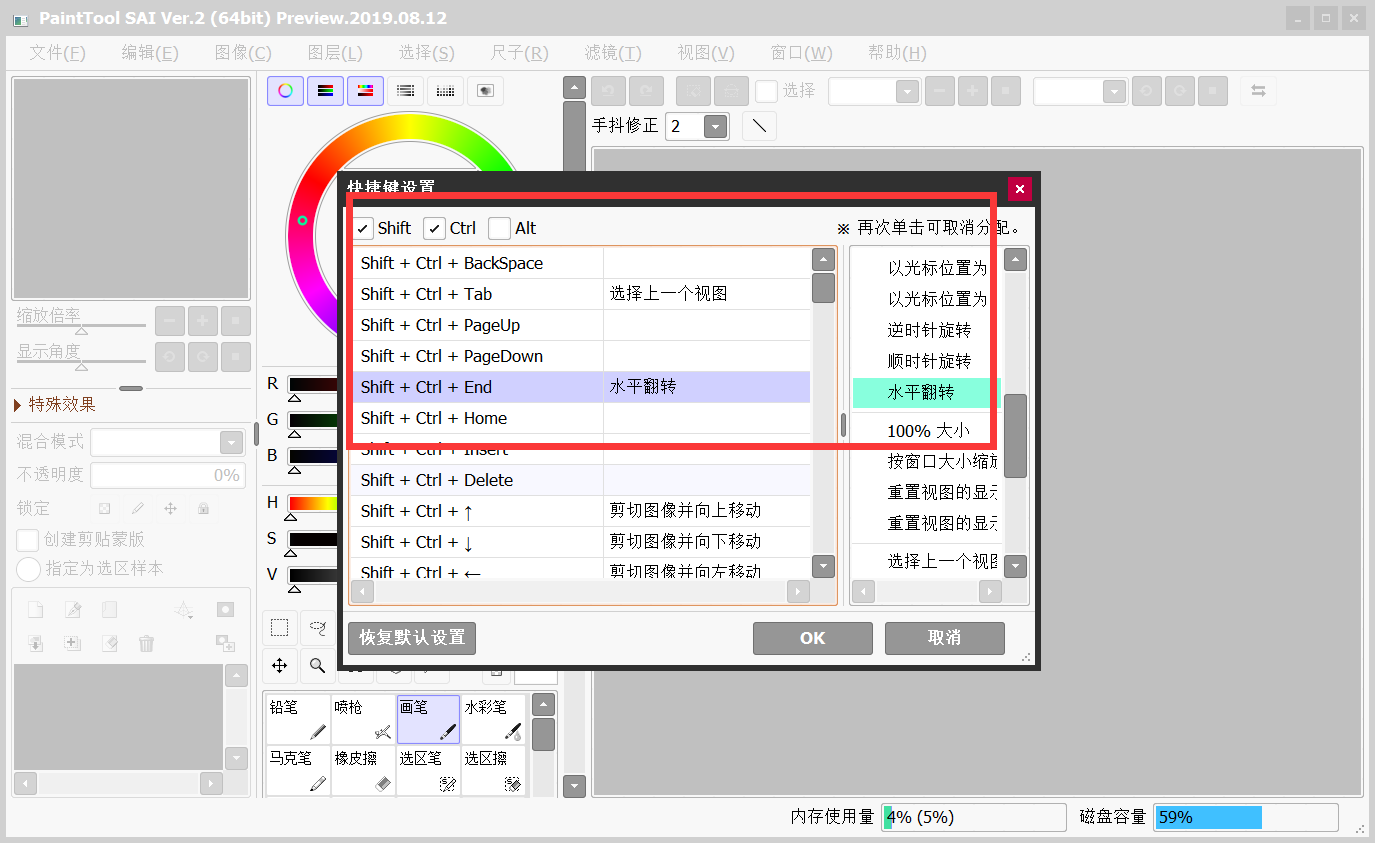Select the lasso tool

pos(318,628)
